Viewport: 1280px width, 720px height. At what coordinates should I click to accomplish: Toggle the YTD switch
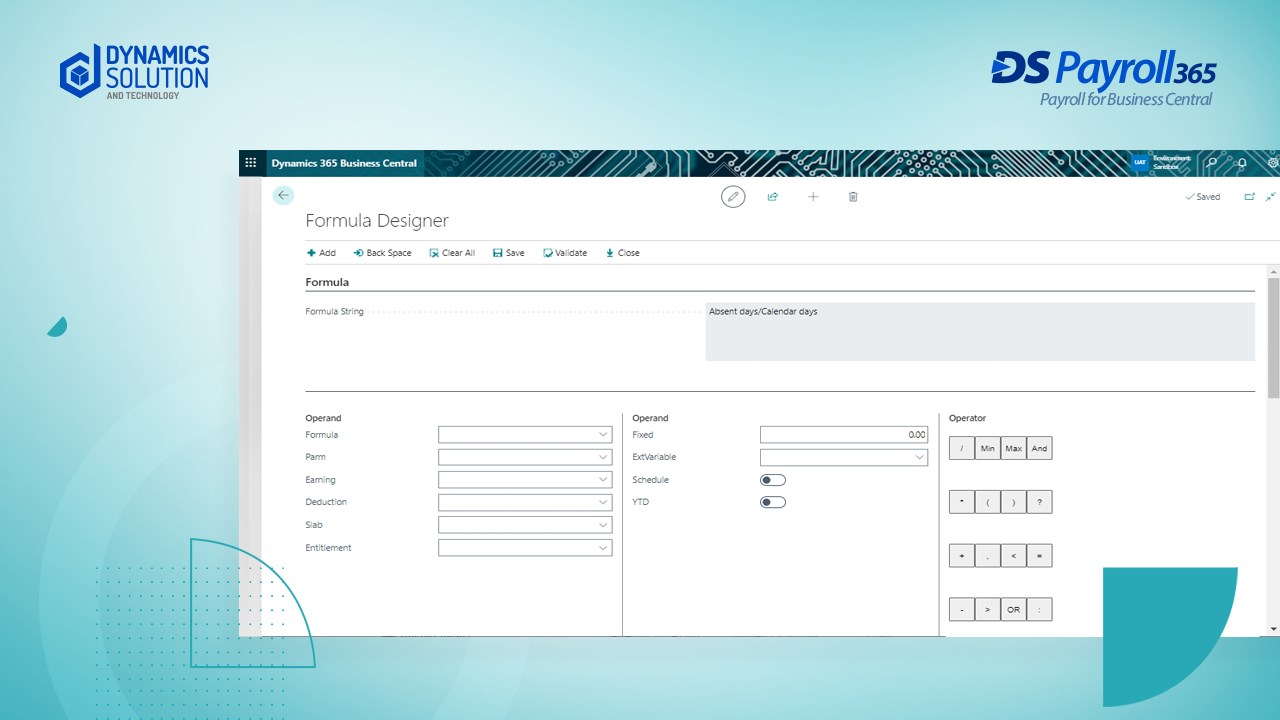click(x=773, y=502)
